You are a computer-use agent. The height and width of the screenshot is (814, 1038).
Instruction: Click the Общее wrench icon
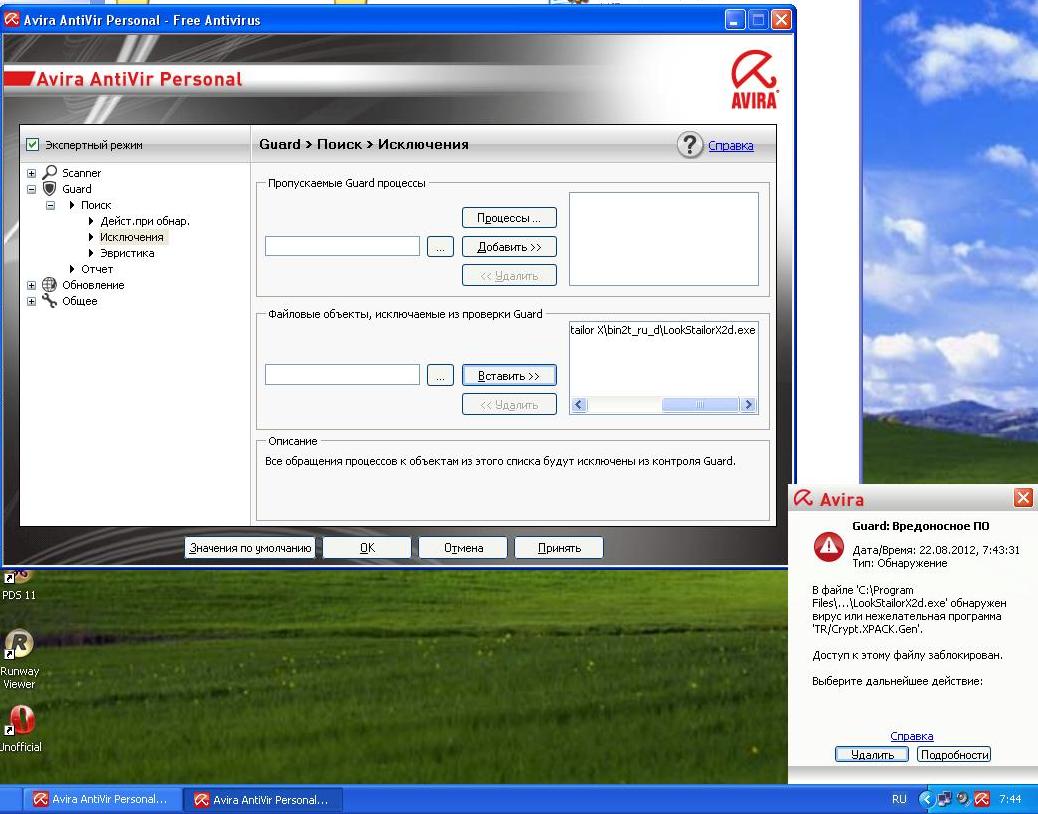(50, 300)
